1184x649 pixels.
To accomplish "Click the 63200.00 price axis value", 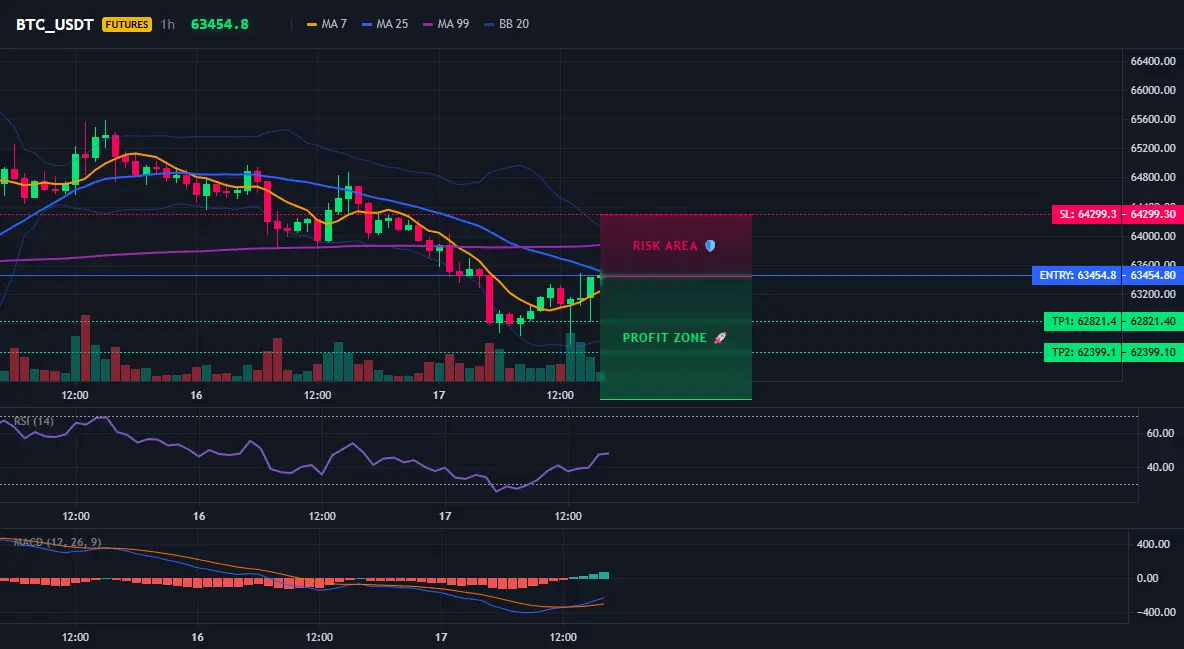I will coord(1153,294).
